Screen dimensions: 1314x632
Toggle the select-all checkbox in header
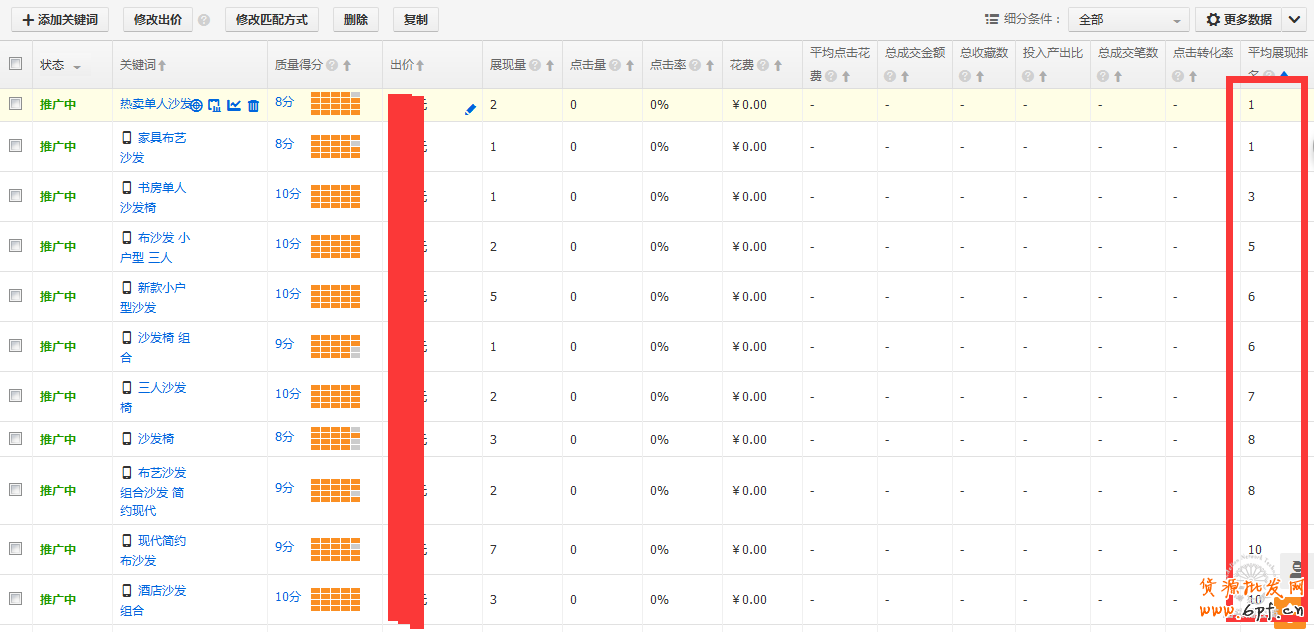pyautogui.click(x=15, y=64)
